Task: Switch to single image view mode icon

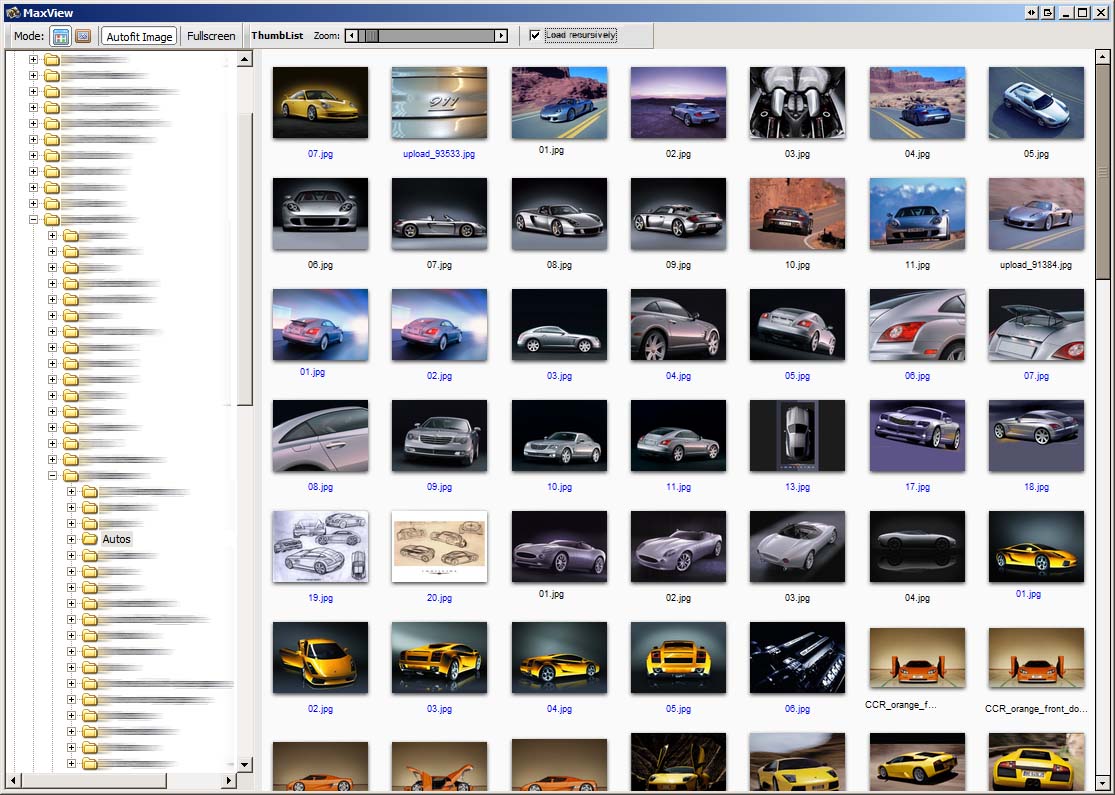Action: point(83,36)
